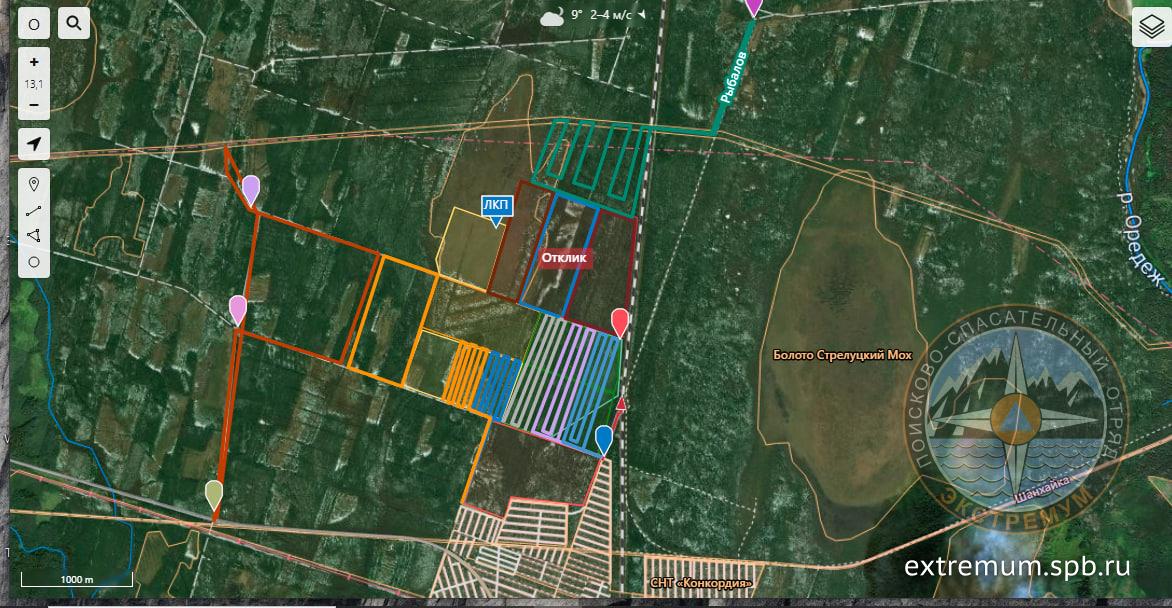Open the map layers switcher
Image resolution: width=1172 pixels, height=608 pixels.
click(1152, 27)
